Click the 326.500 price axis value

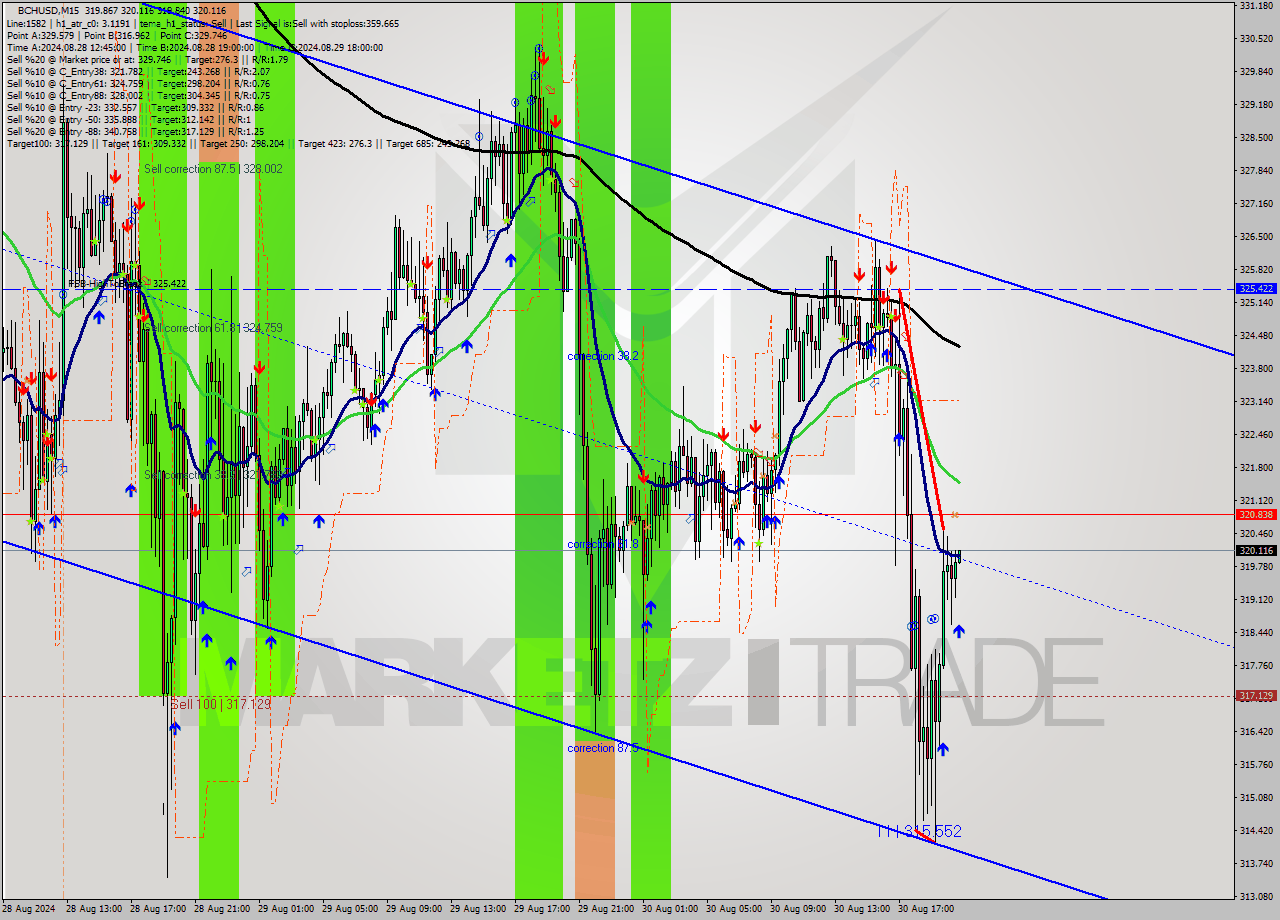click(1256, 237)
